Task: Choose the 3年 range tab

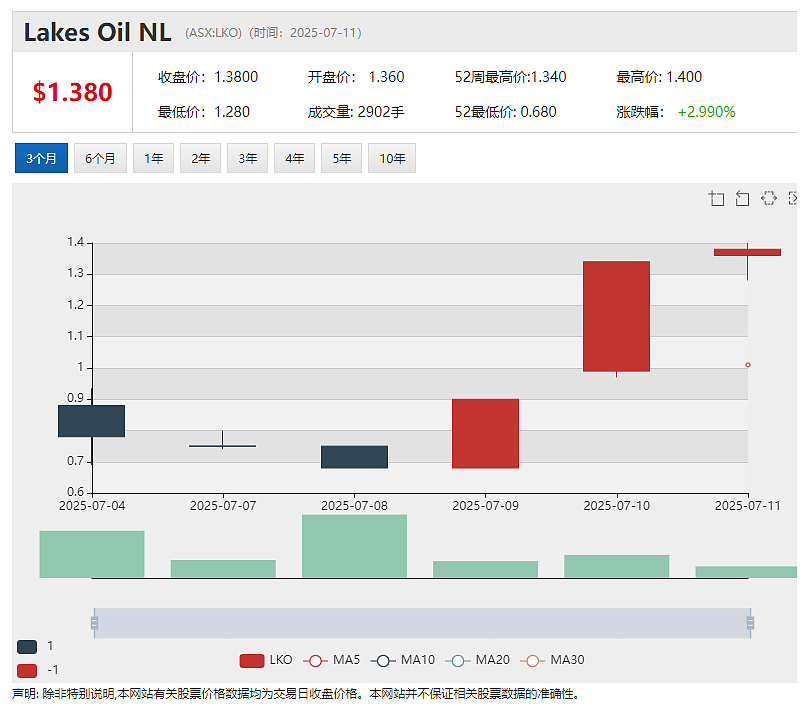Action: pos(247,158)
